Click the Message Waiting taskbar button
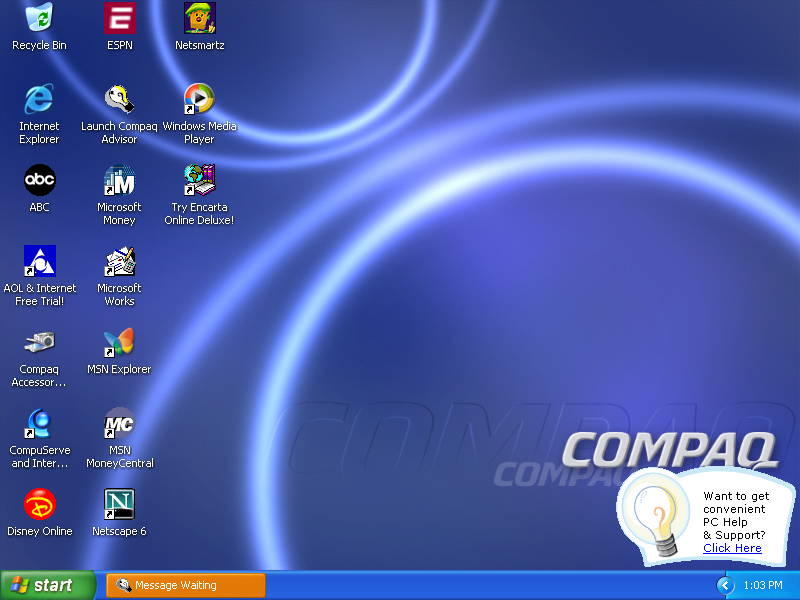The width and height of the screenshot is (800, 600). coord(186,585)
